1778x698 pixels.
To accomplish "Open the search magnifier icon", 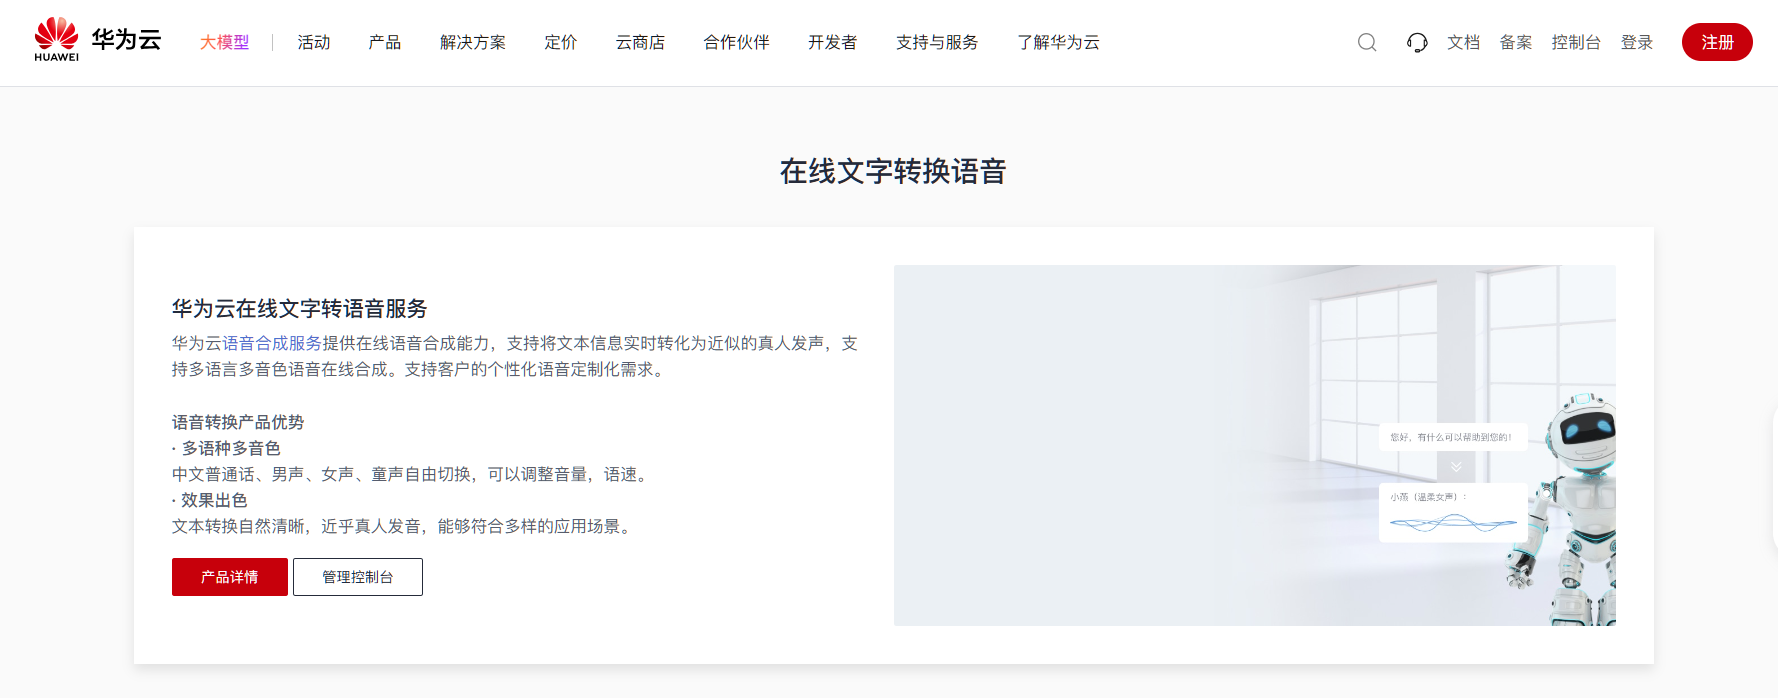I will click(x=1367, y=42).
